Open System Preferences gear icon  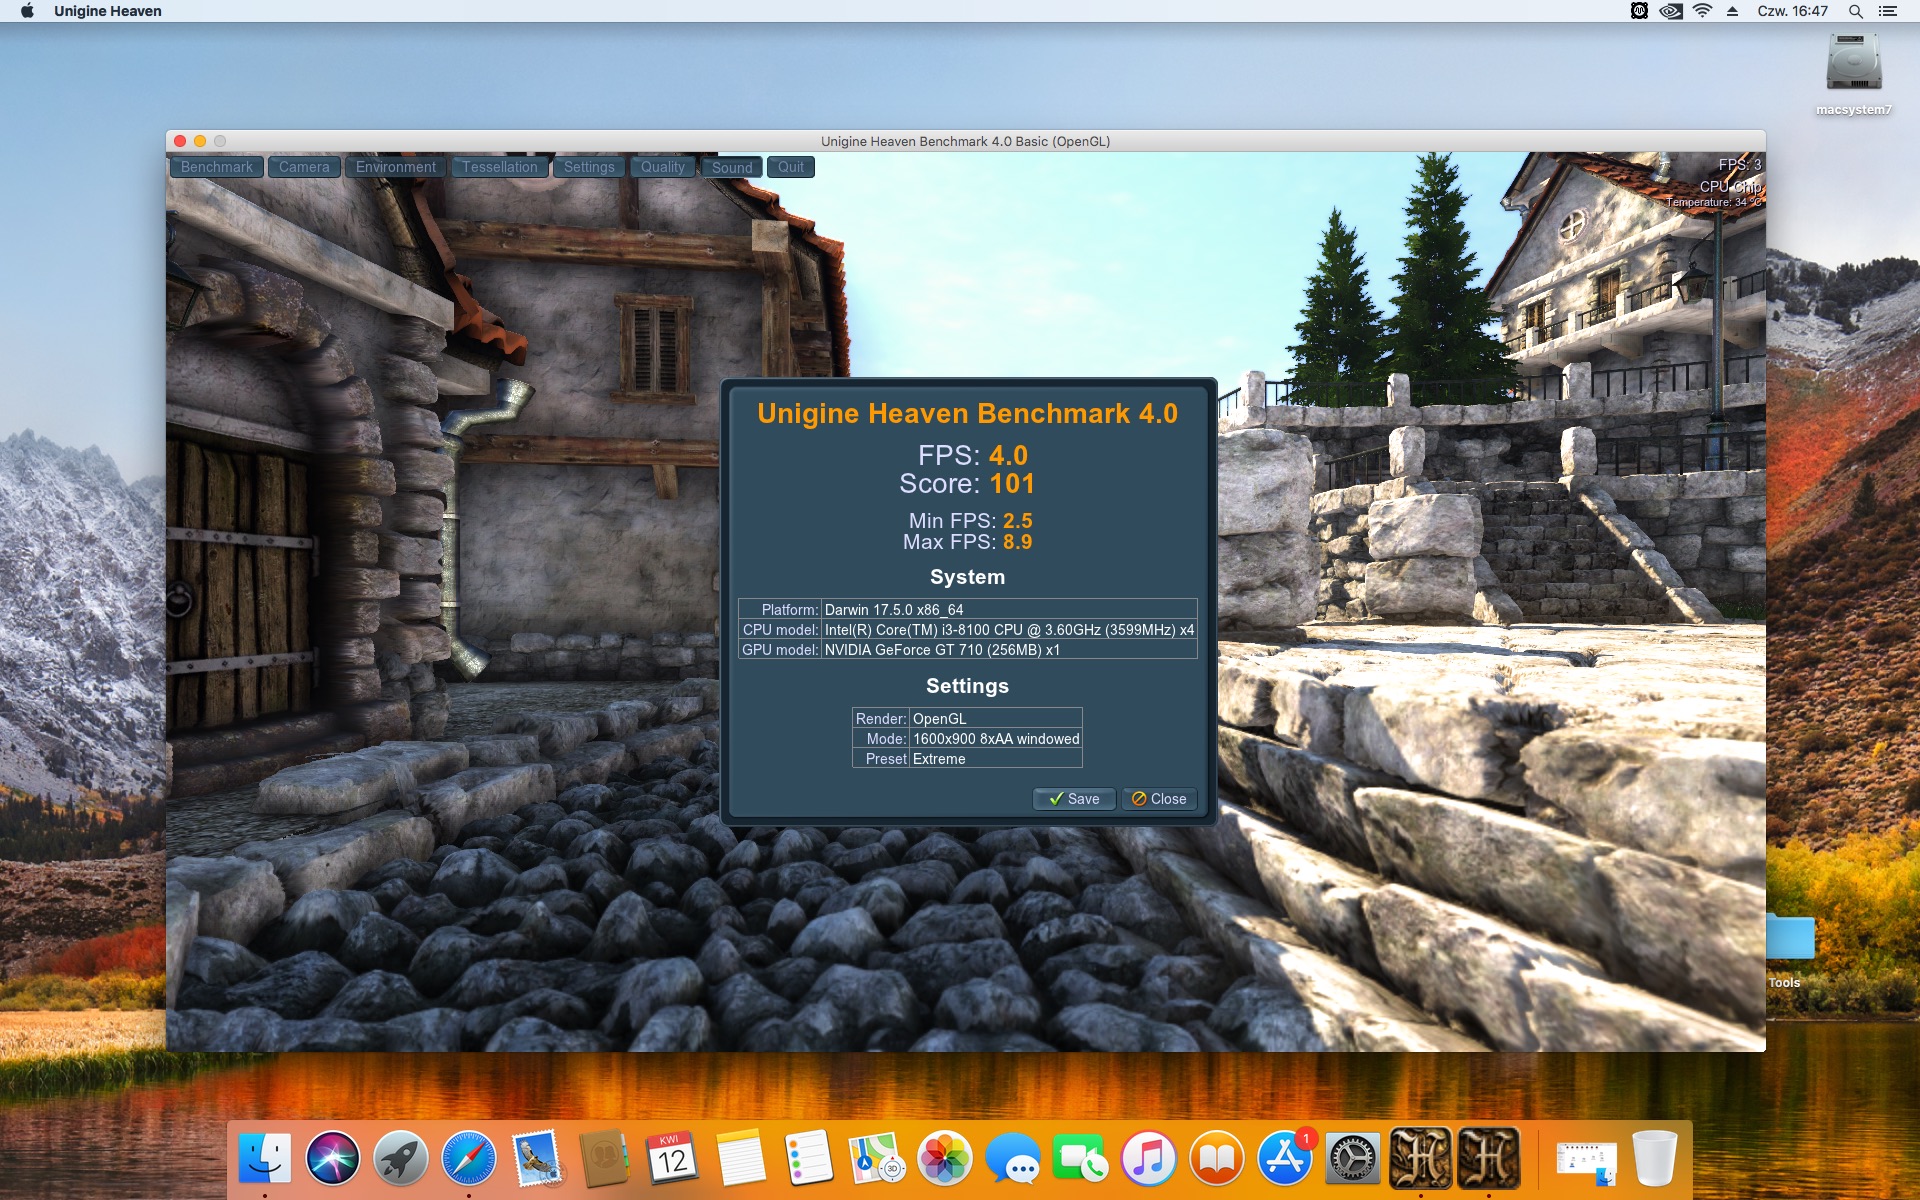tap(1352, 1159)
